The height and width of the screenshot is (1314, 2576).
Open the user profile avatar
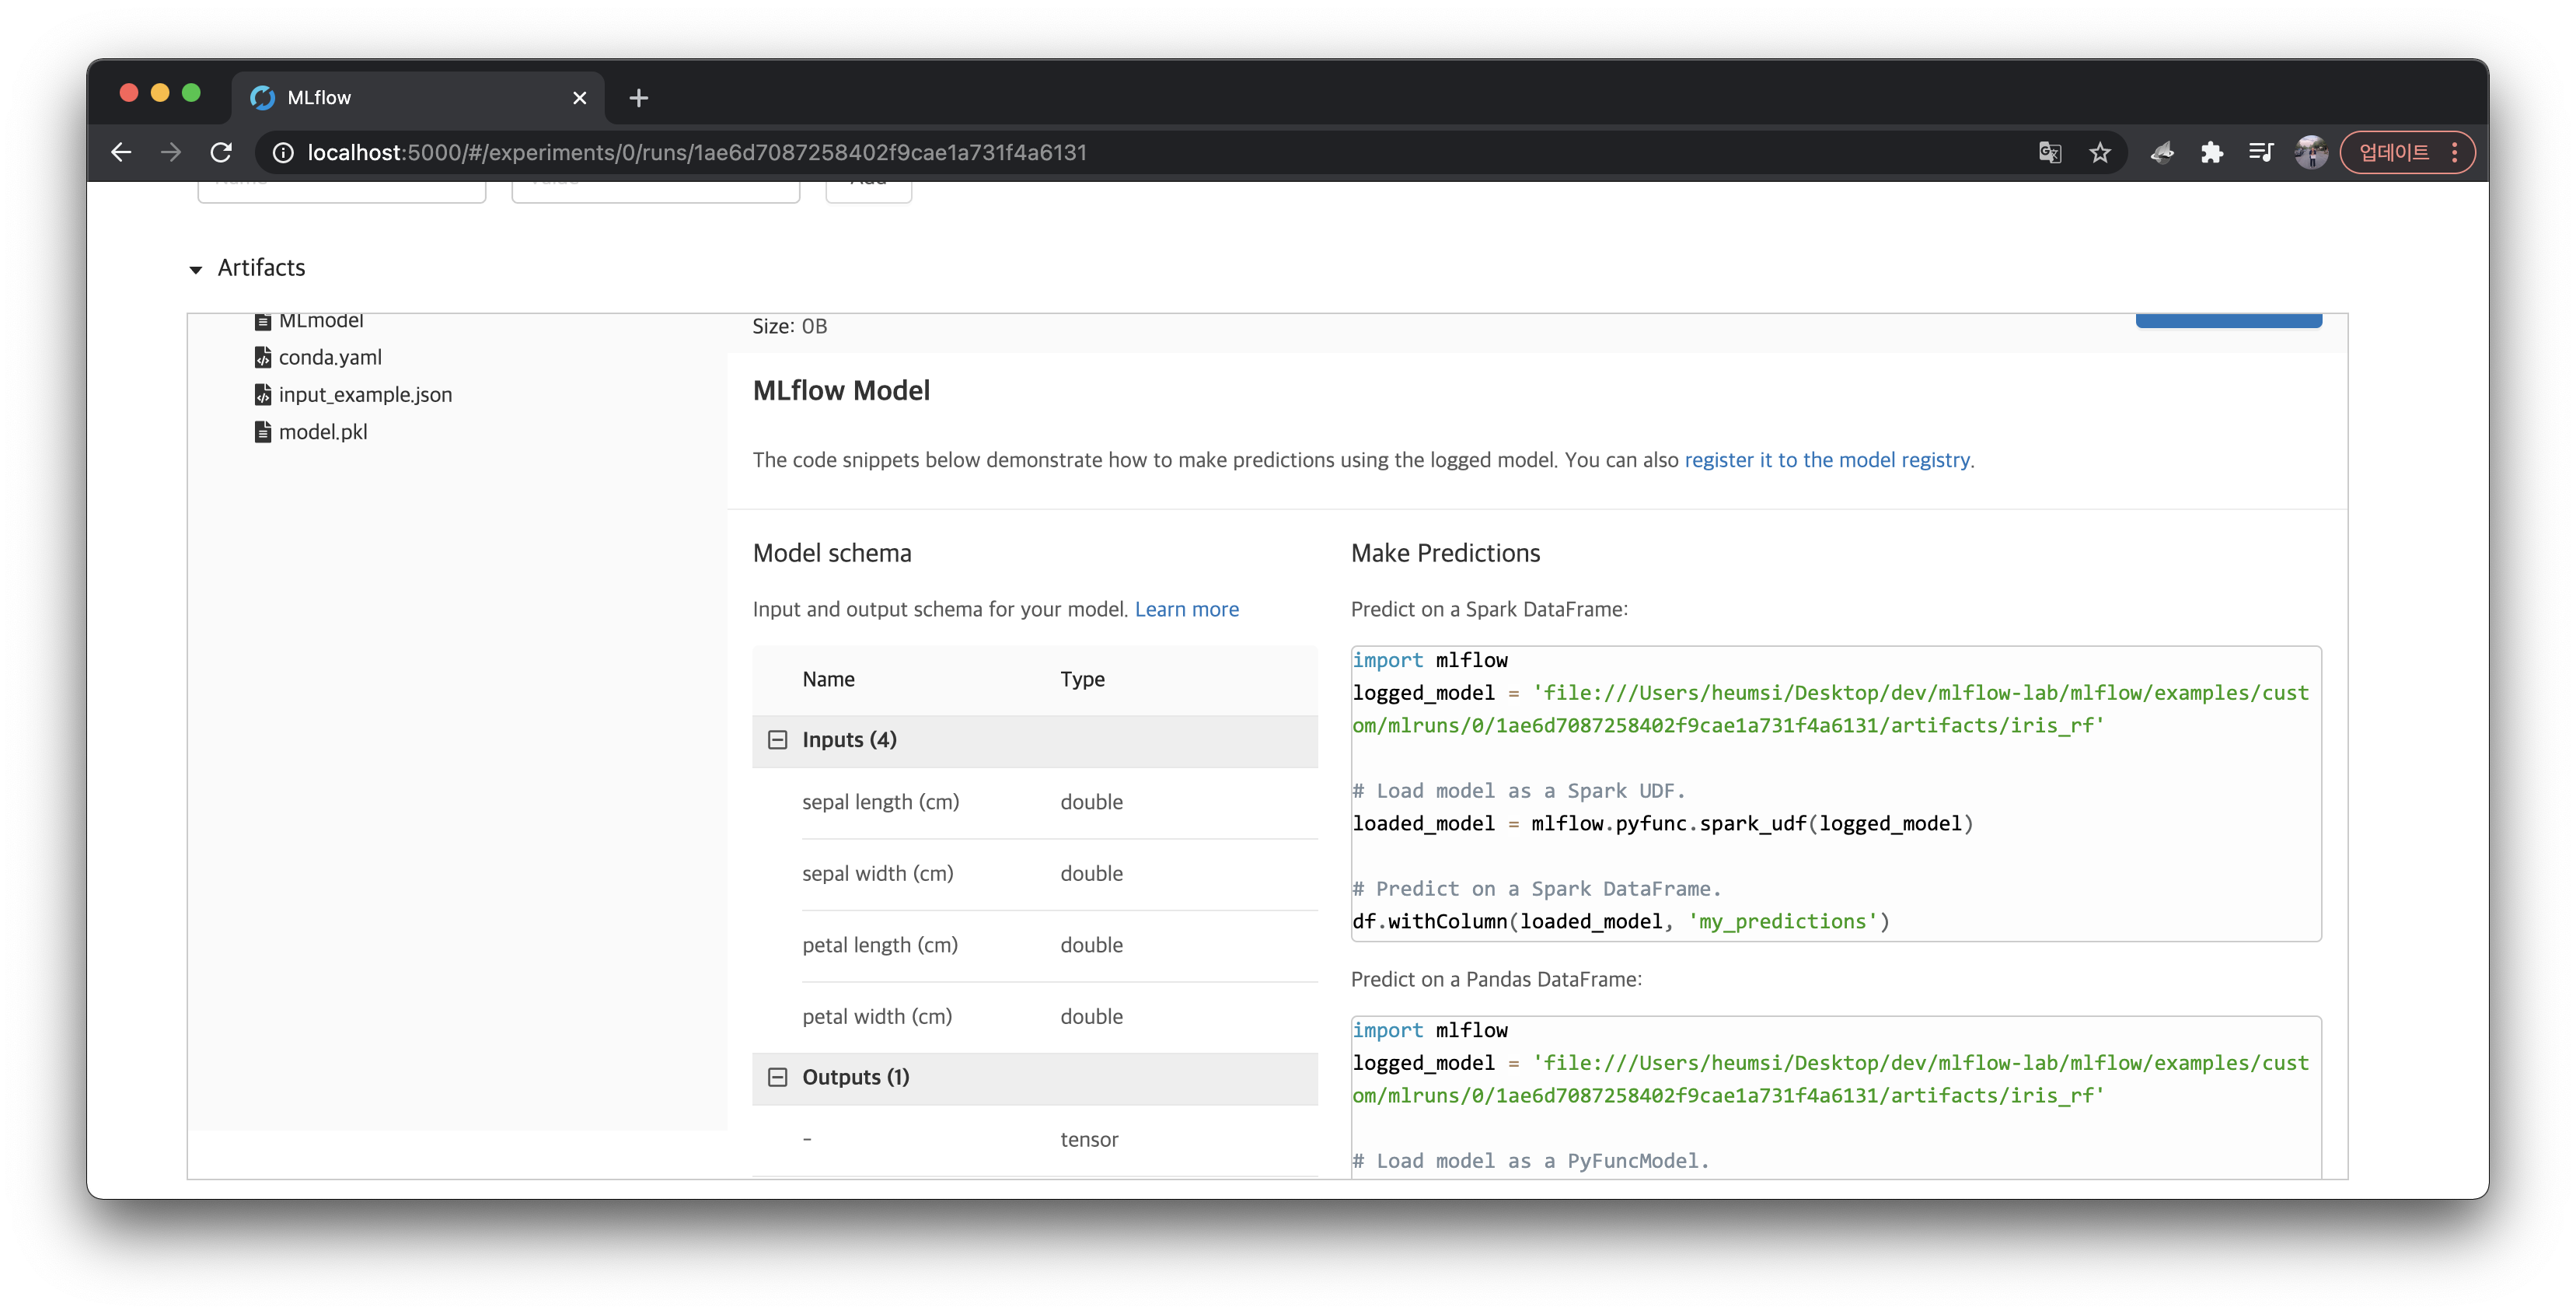coord(2310,152)
